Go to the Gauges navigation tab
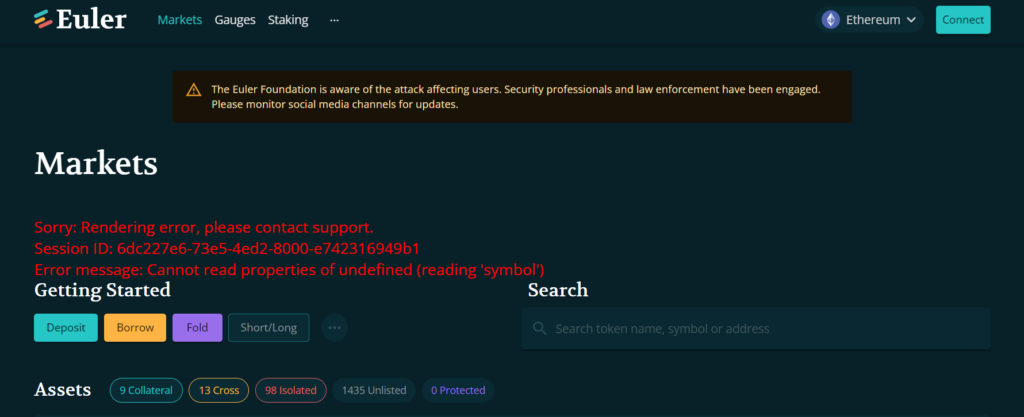 [x=235, y=20]
